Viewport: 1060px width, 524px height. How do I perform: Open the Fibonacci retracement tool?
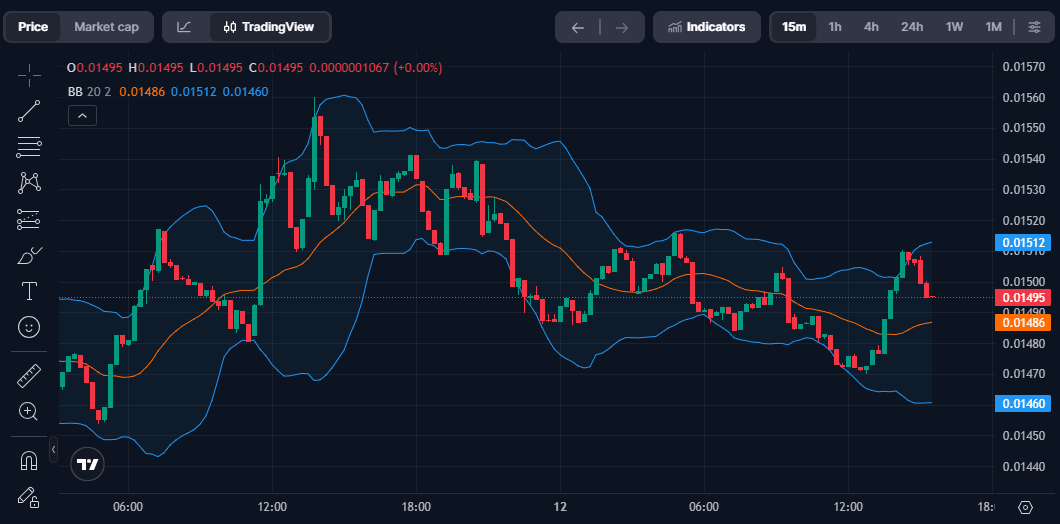(x=29, y=147)
